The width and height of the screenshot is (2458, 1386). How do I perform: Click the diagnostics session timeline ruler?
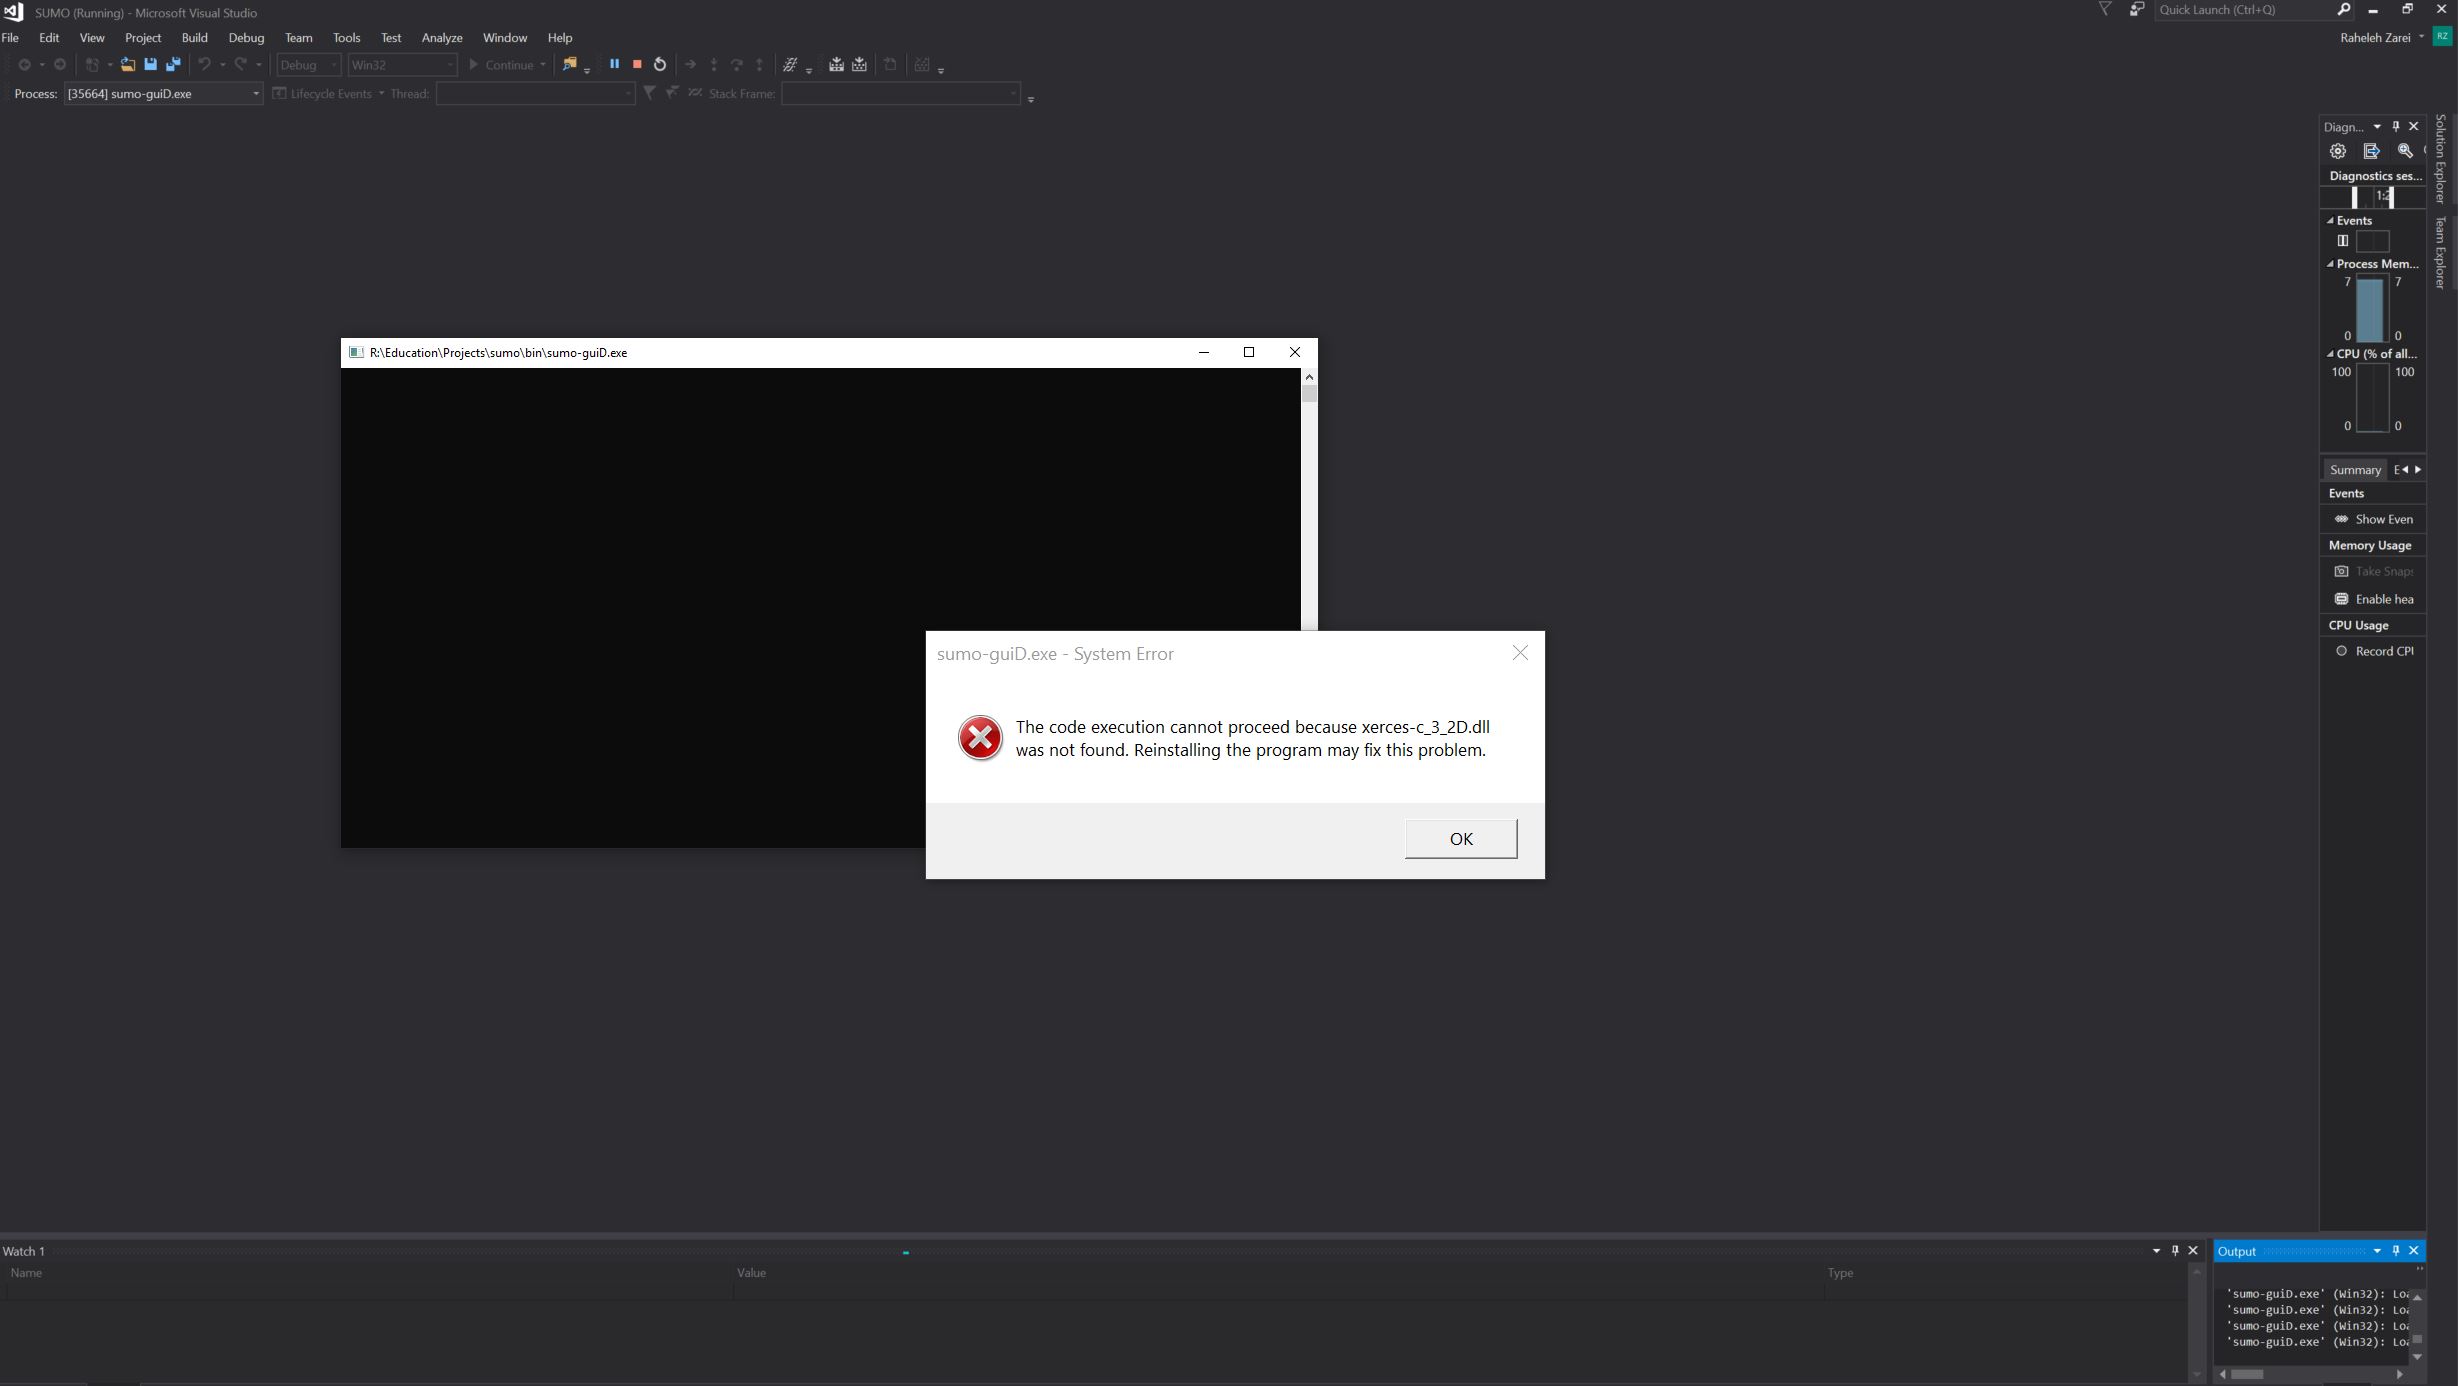pos(2372,197)
